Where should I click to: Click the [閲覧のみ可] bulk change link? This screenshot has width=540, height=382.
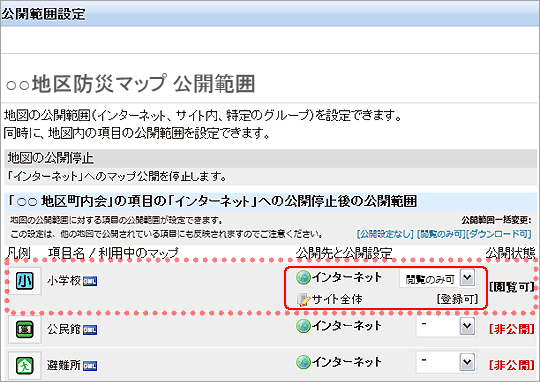coord(441,234)
